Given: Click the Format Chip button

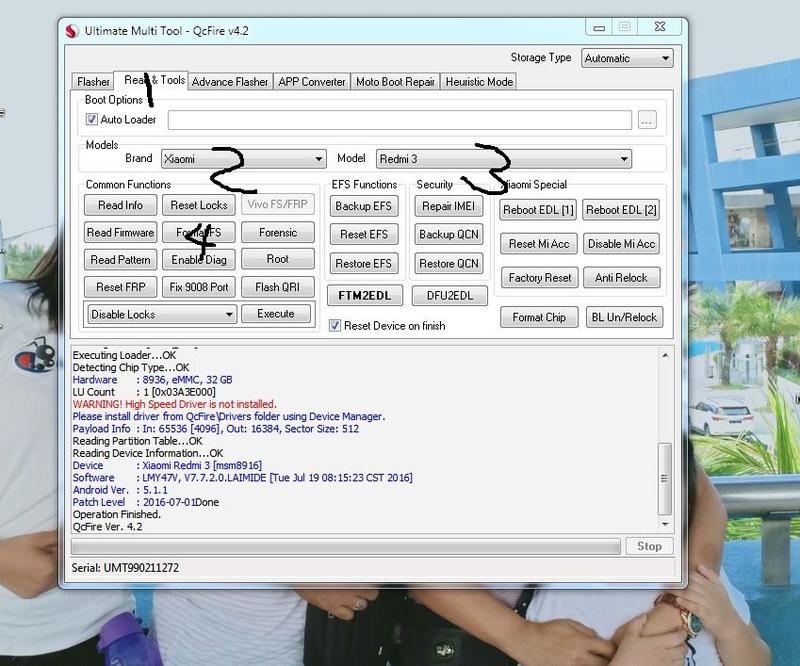Looking at the screenshot, I should tap(539, 317).
